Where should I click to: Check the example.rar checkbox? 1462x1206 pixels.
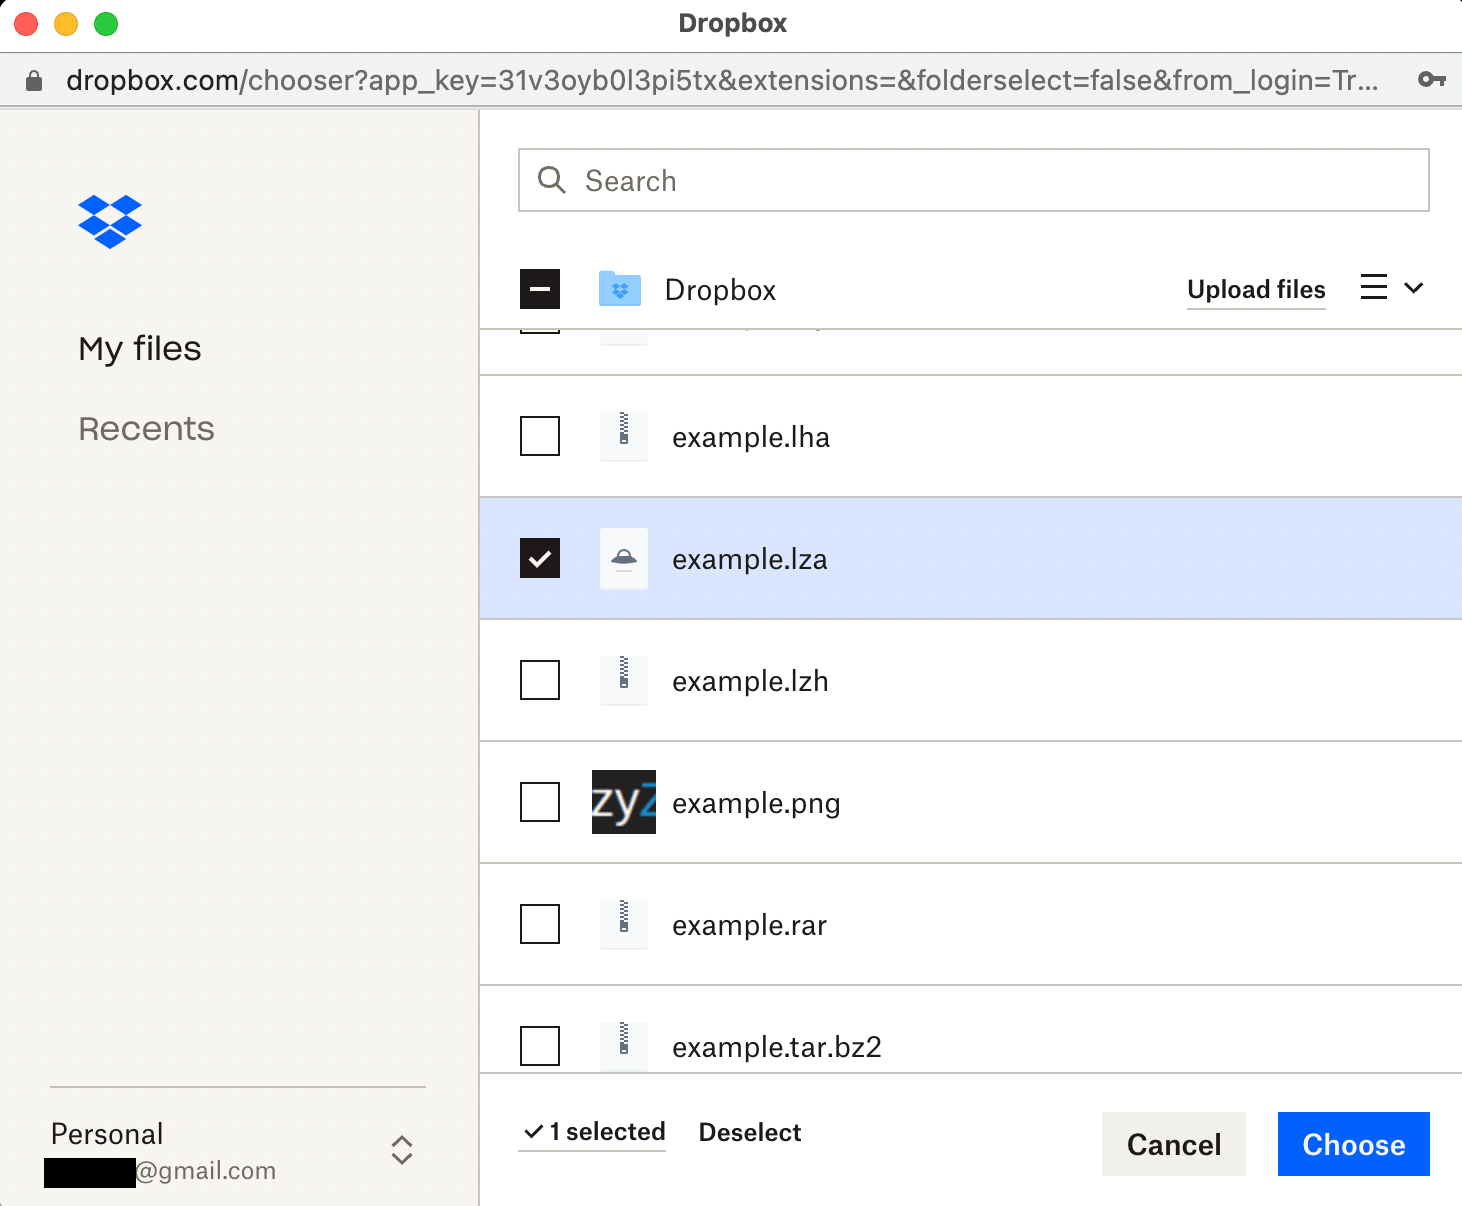540,924
